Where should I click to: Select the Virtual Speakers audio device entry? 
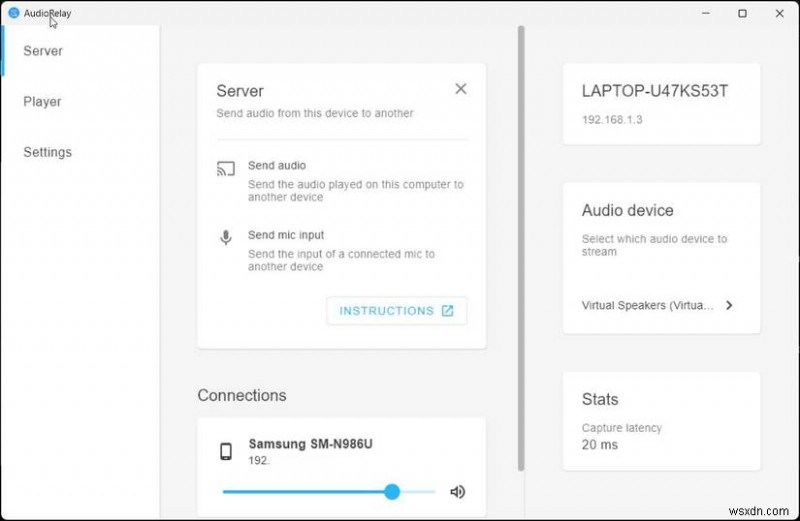click(x=657, y=305)
